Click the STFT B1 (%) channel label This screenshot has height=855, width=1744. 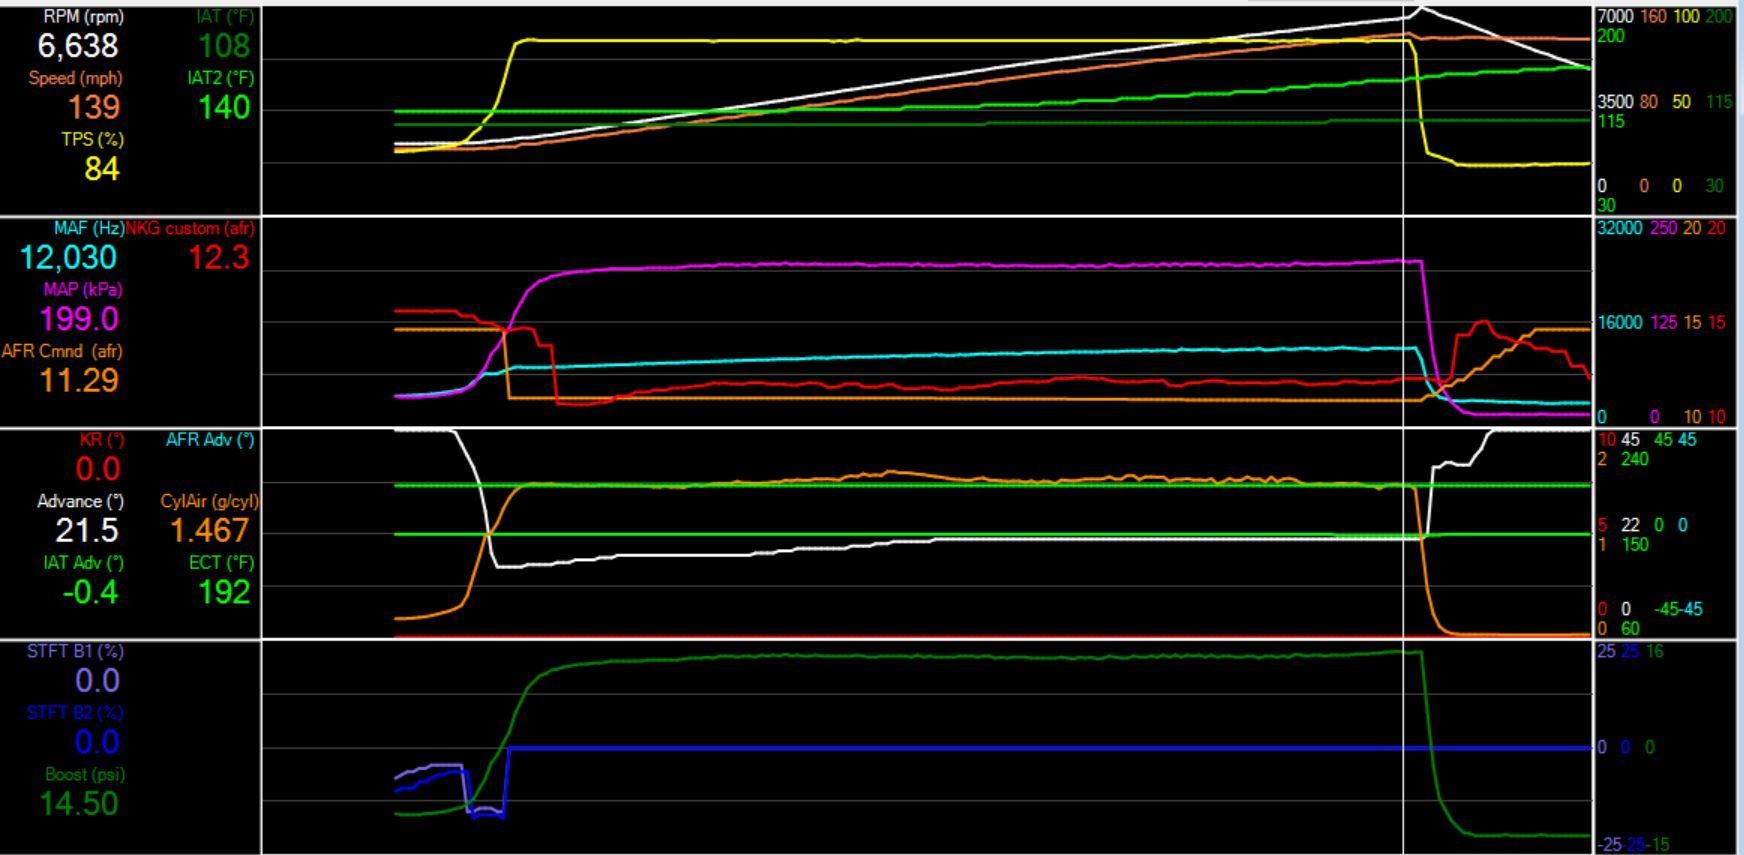[x=75, y=651]
